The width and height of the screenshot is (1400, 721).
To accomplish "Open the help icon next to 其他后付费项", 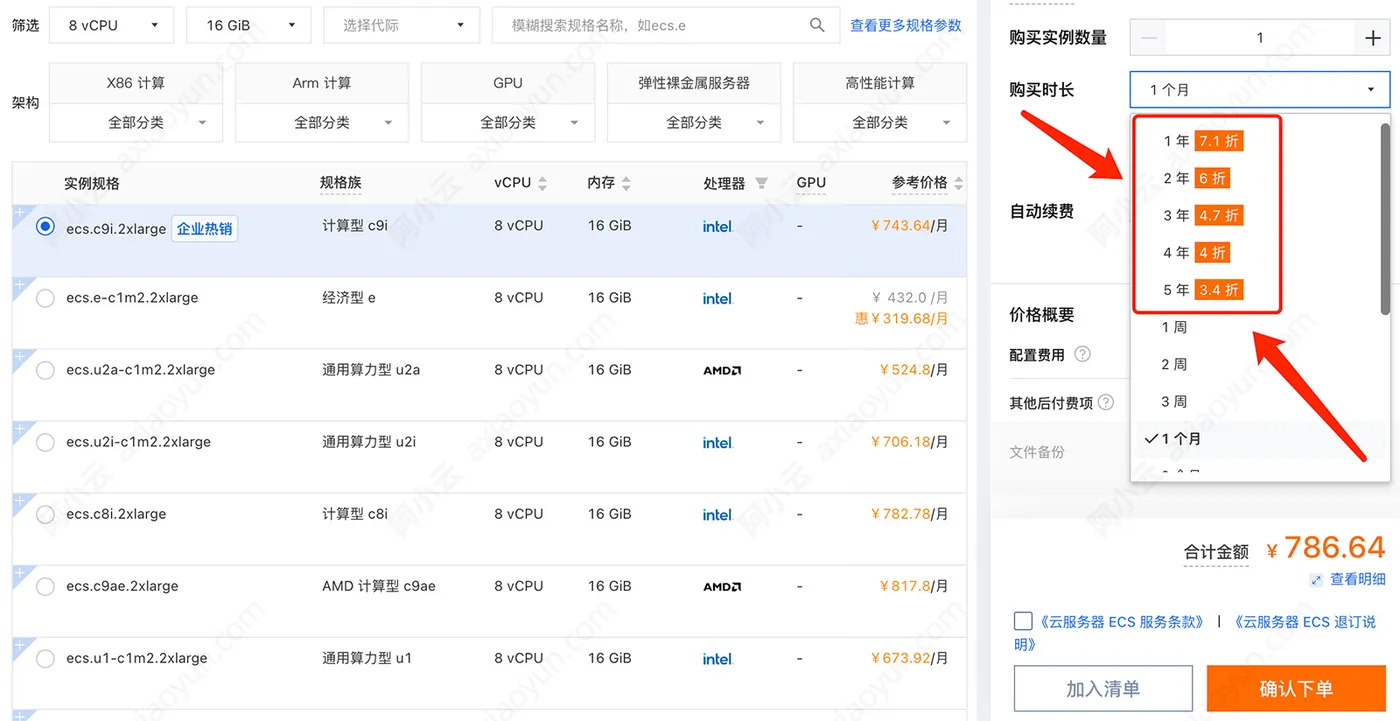I will [x=1106, y=402].
